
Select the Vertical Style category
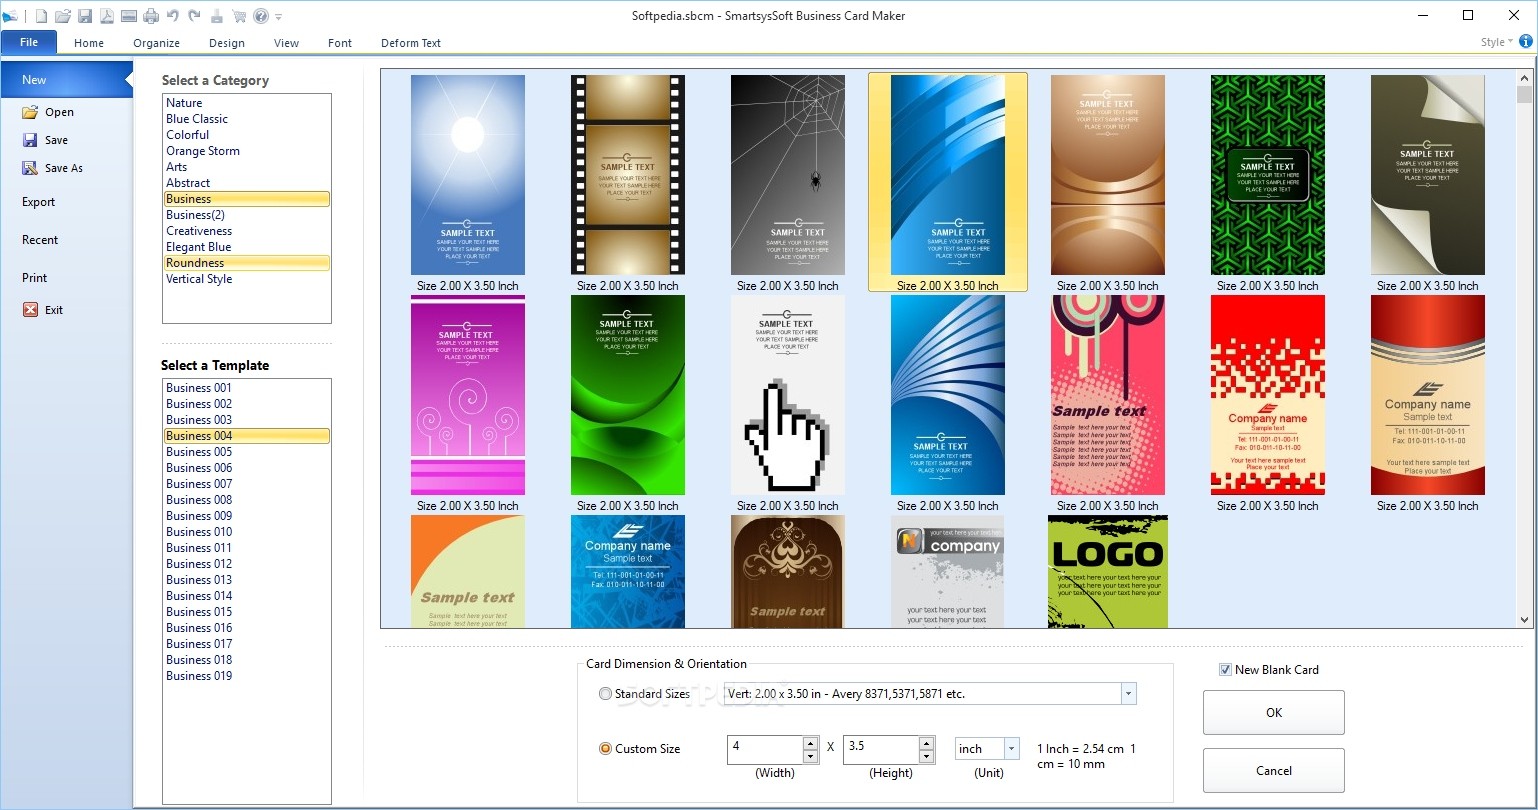[246, 279]
